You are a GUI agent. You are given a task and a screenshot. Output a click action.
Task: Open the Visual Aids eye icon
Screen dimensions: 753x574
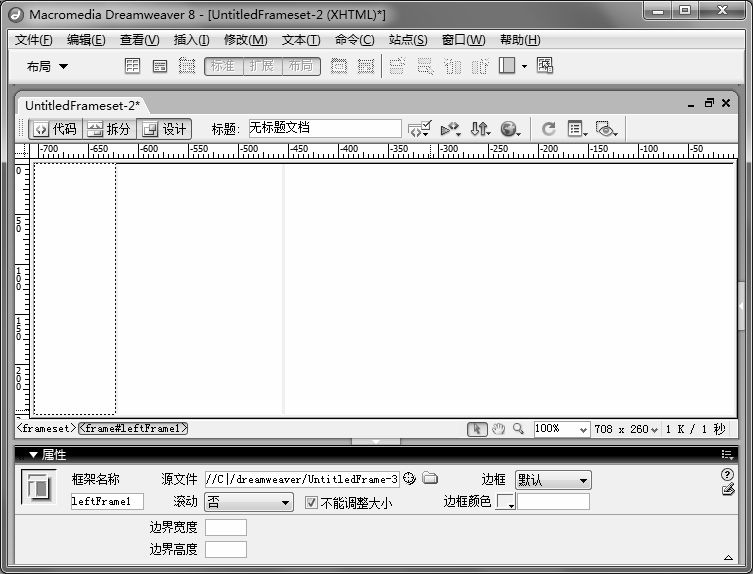click(606, 129)
